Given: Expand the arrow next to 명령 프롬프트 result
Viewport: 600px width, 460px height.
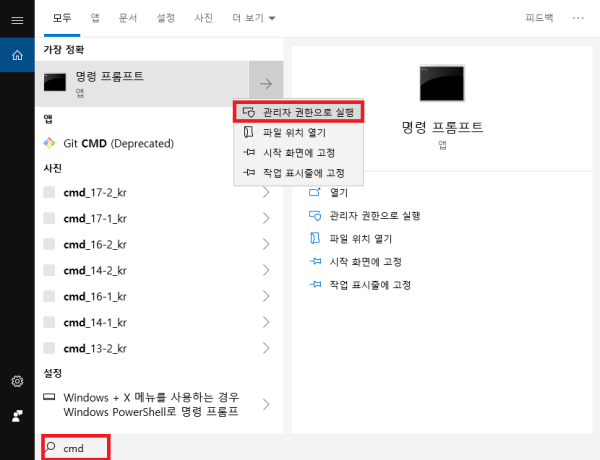Looking at the screenshot, I should (266, 83).
